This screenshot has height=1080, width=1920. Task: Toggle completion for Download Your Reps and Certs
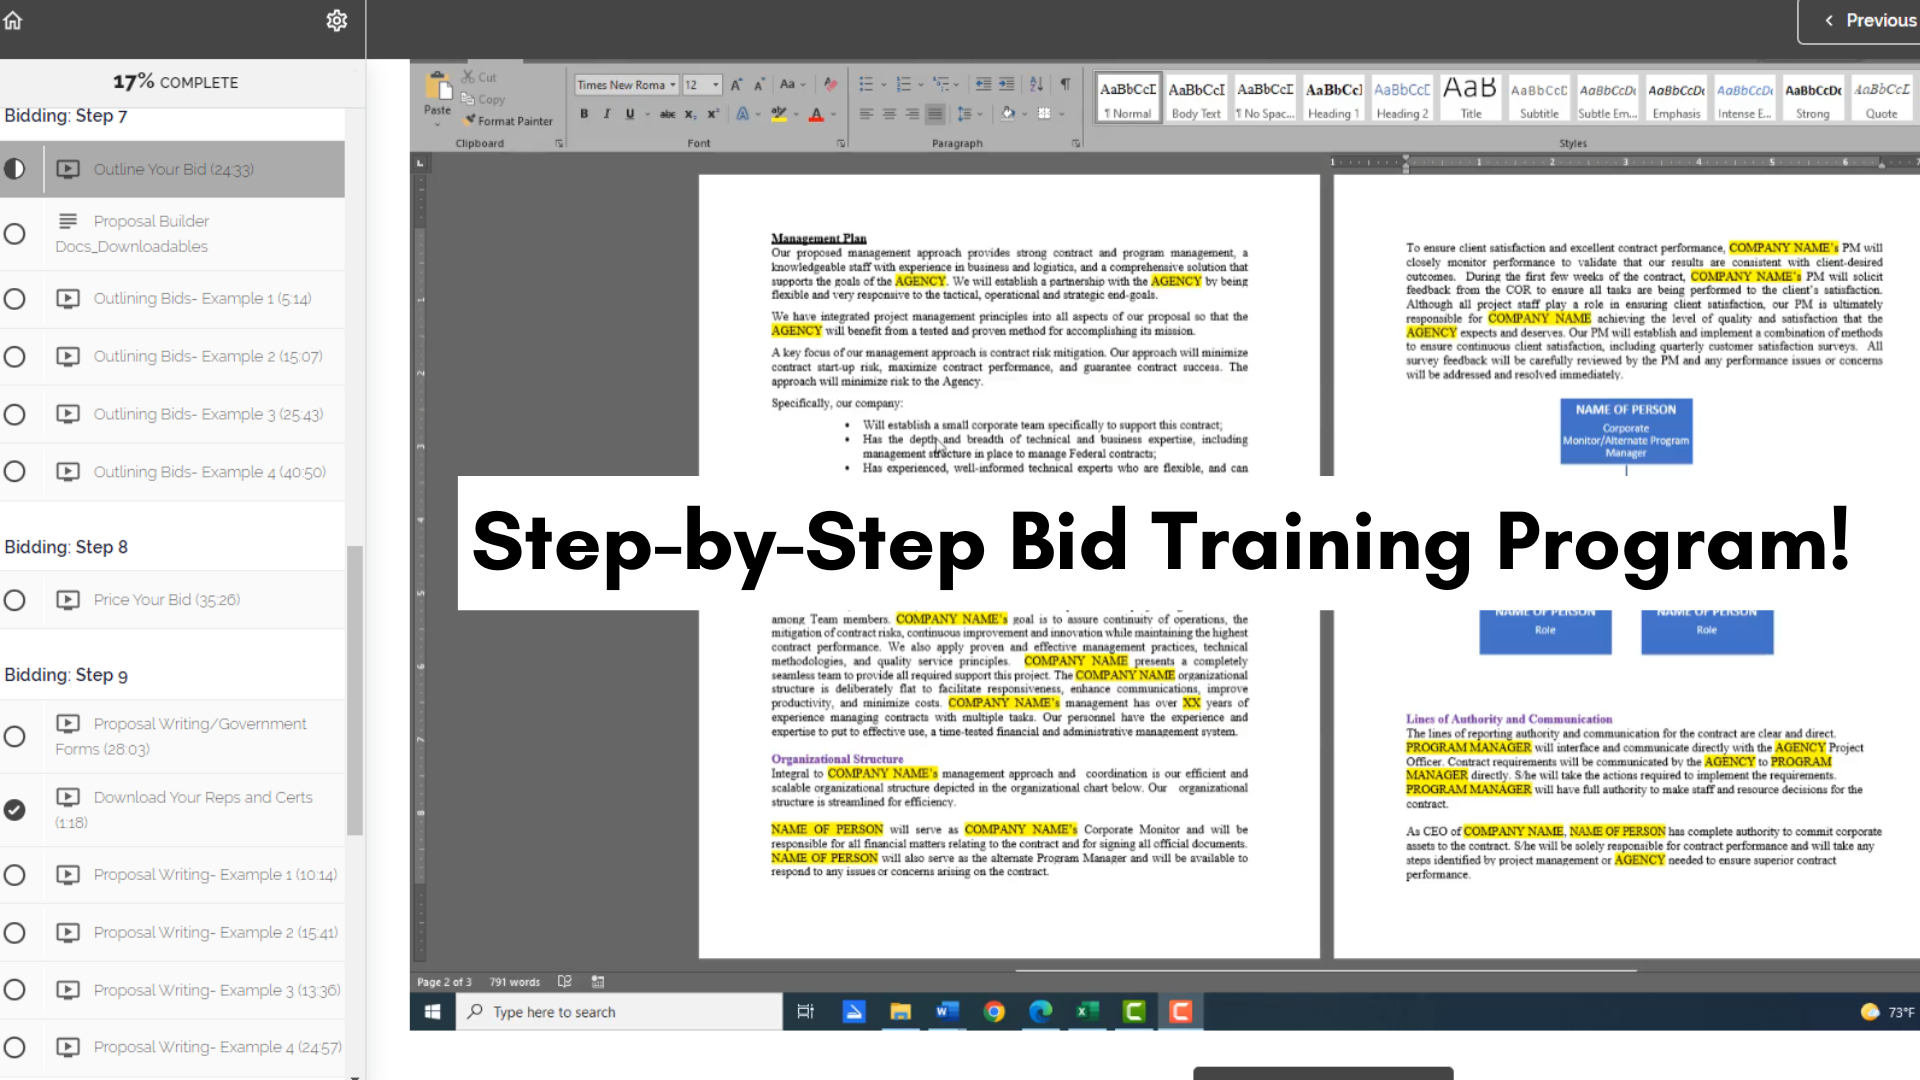point(14,810)
